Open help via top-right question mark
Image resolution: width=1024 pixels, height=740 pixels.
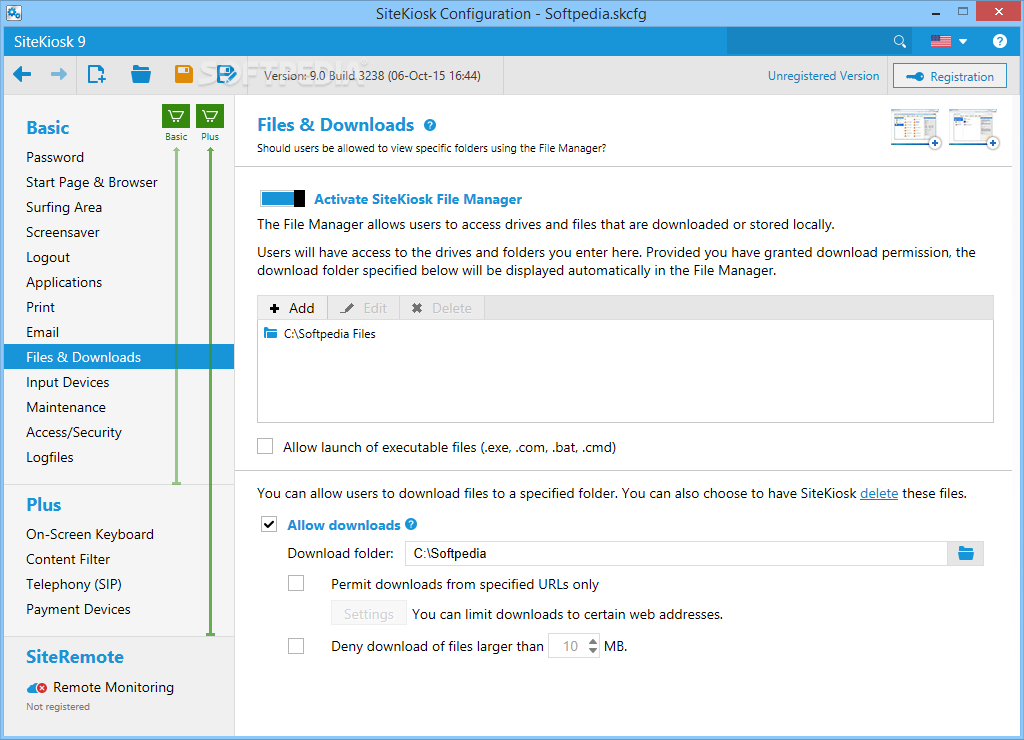click(999, 41)
